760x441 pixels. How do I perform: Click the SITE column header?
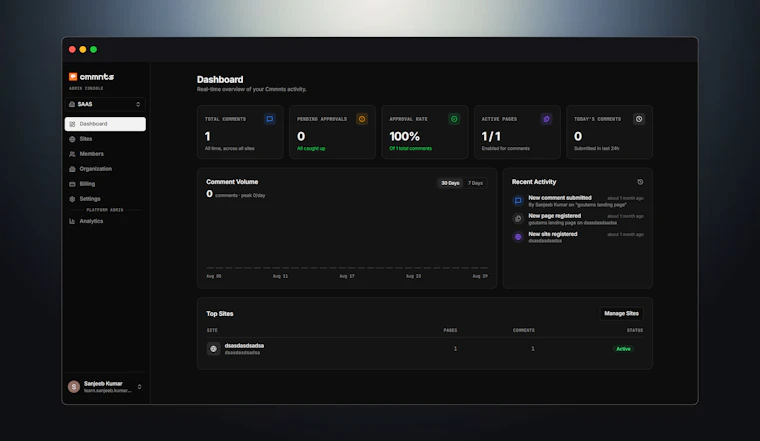[x=212, y=331]
